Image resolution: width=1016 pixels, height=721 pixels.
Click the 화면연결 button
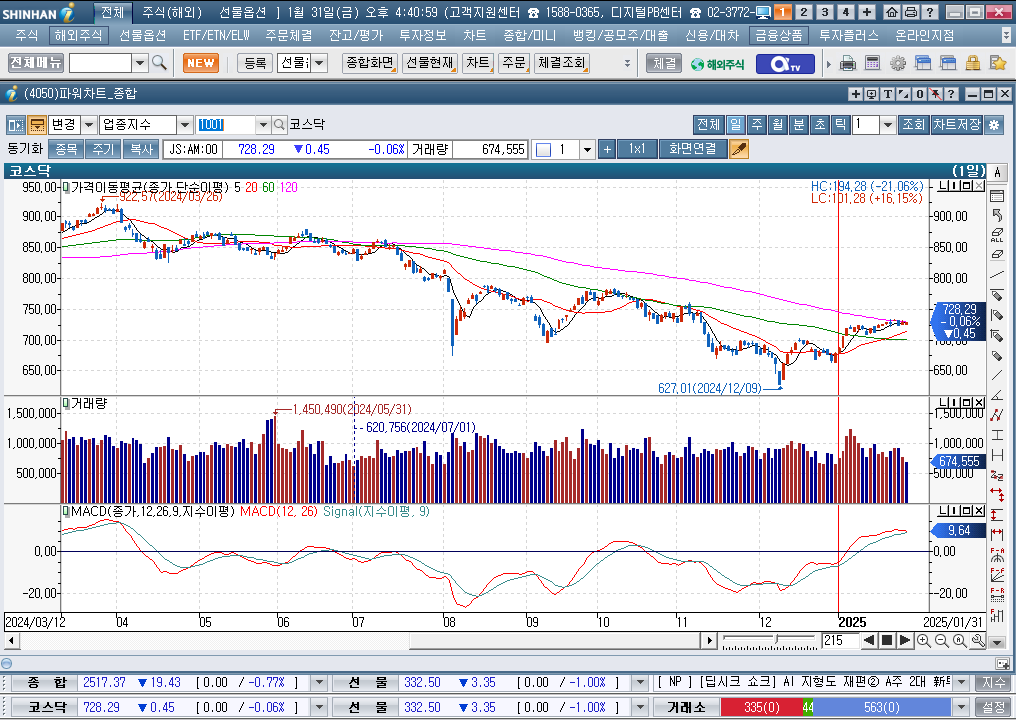click(693, 149)
